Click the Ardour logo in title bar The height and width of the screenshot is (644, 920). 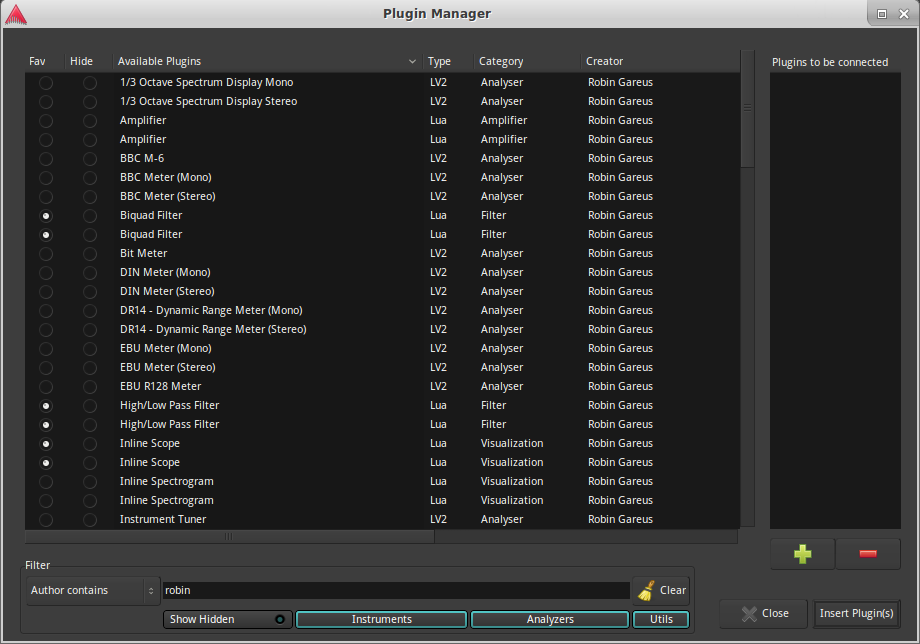[x=16, y=14]
